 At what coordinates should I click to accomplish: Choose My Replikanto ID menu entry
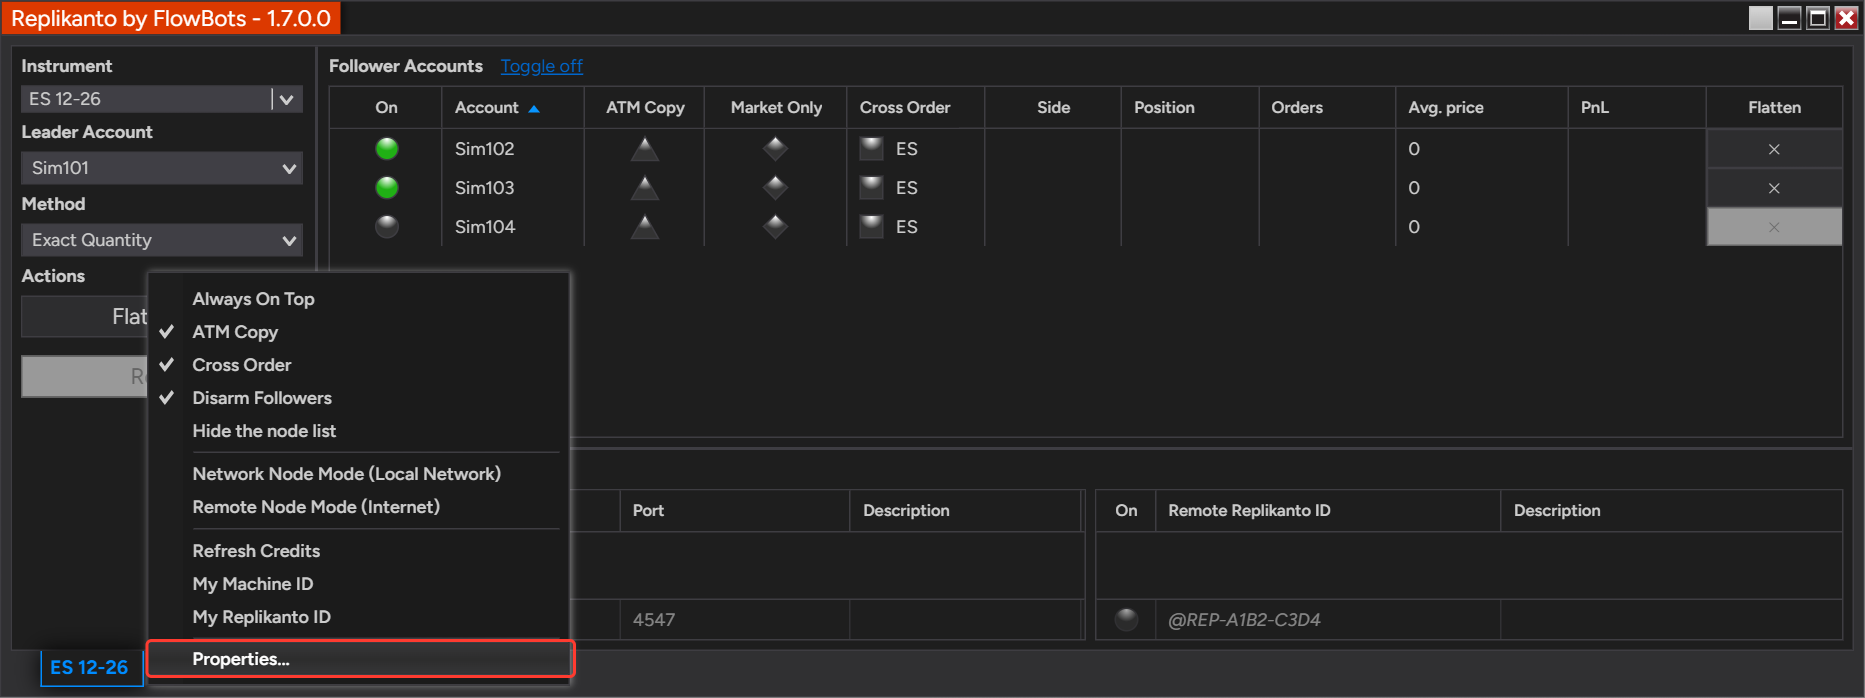pos(358,617)
